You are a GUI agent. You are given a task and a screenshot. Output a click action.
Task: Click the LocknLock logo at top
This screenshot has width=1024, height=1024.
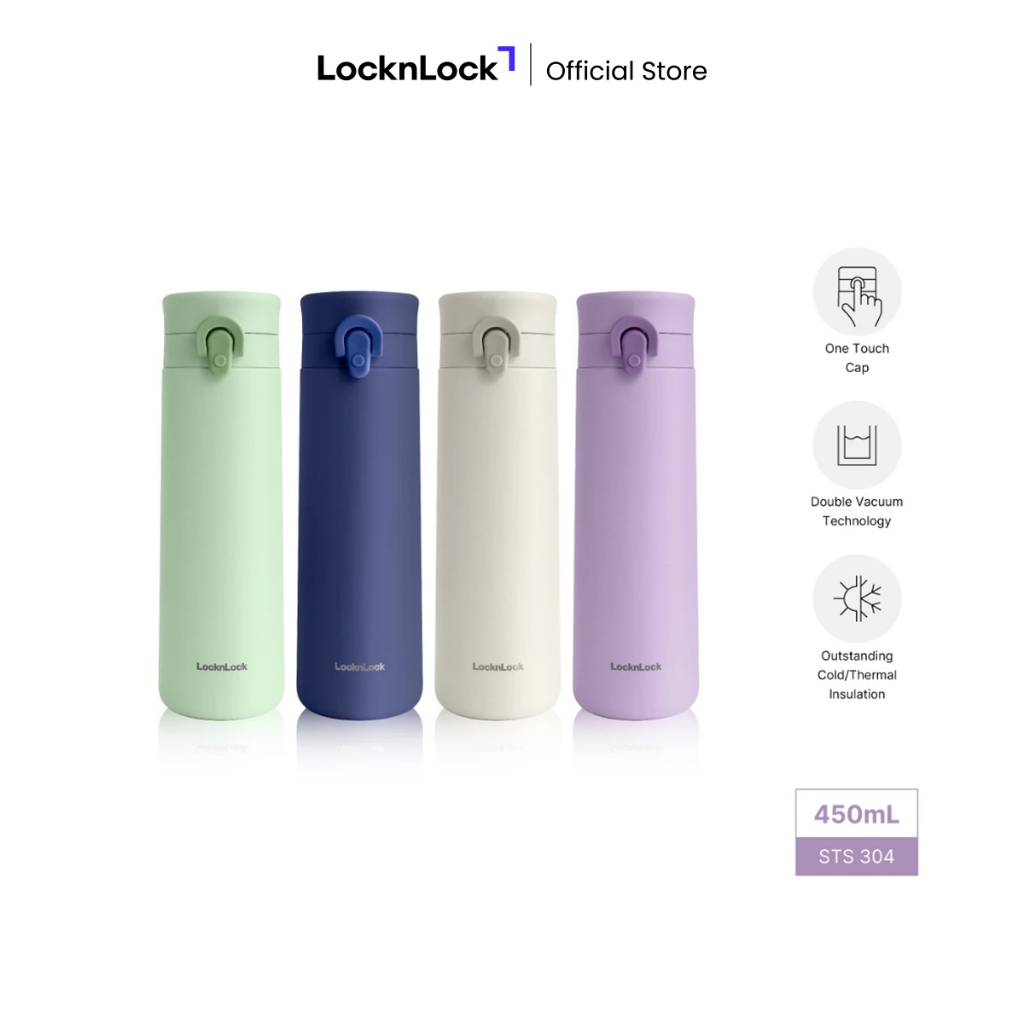click(x=416, y=65)
